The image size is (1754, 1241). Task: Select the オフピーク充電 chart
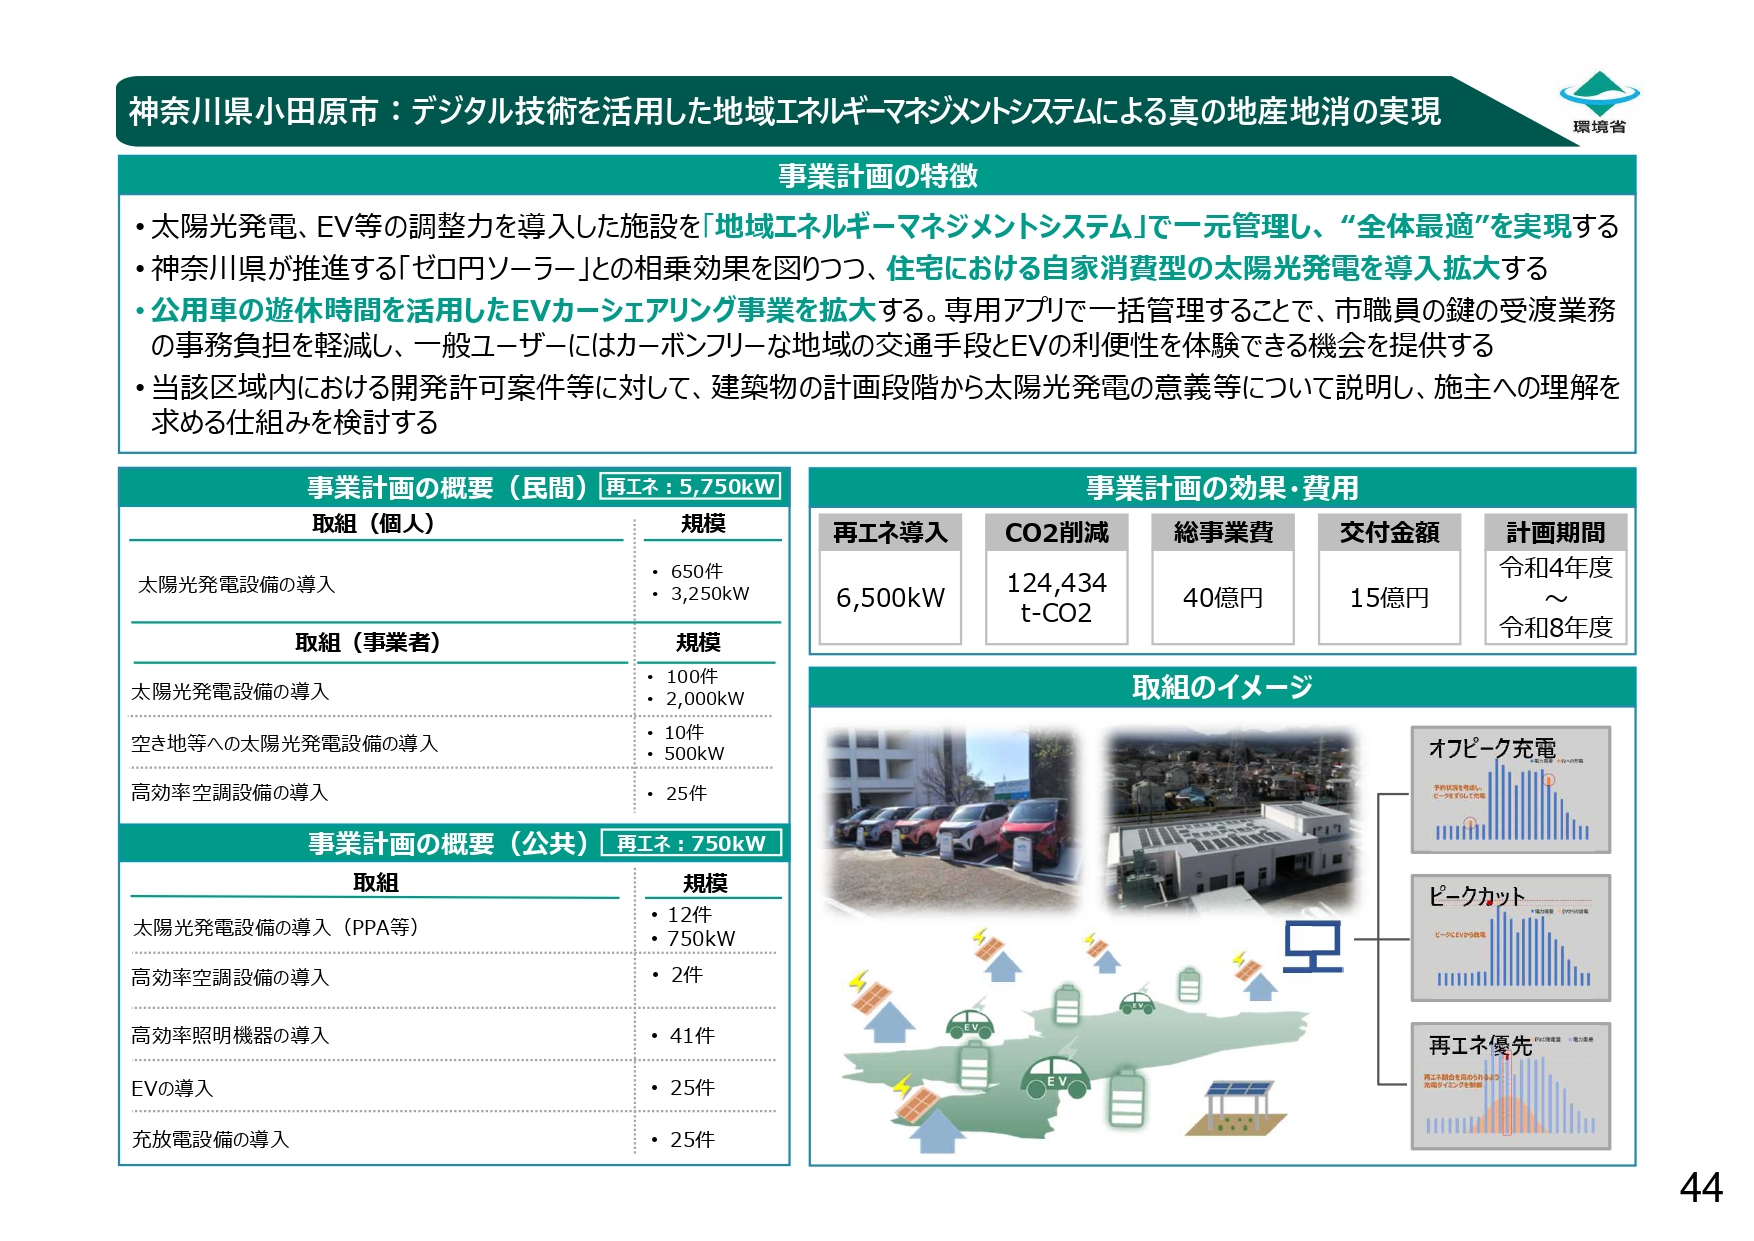tap(1510, 790)
